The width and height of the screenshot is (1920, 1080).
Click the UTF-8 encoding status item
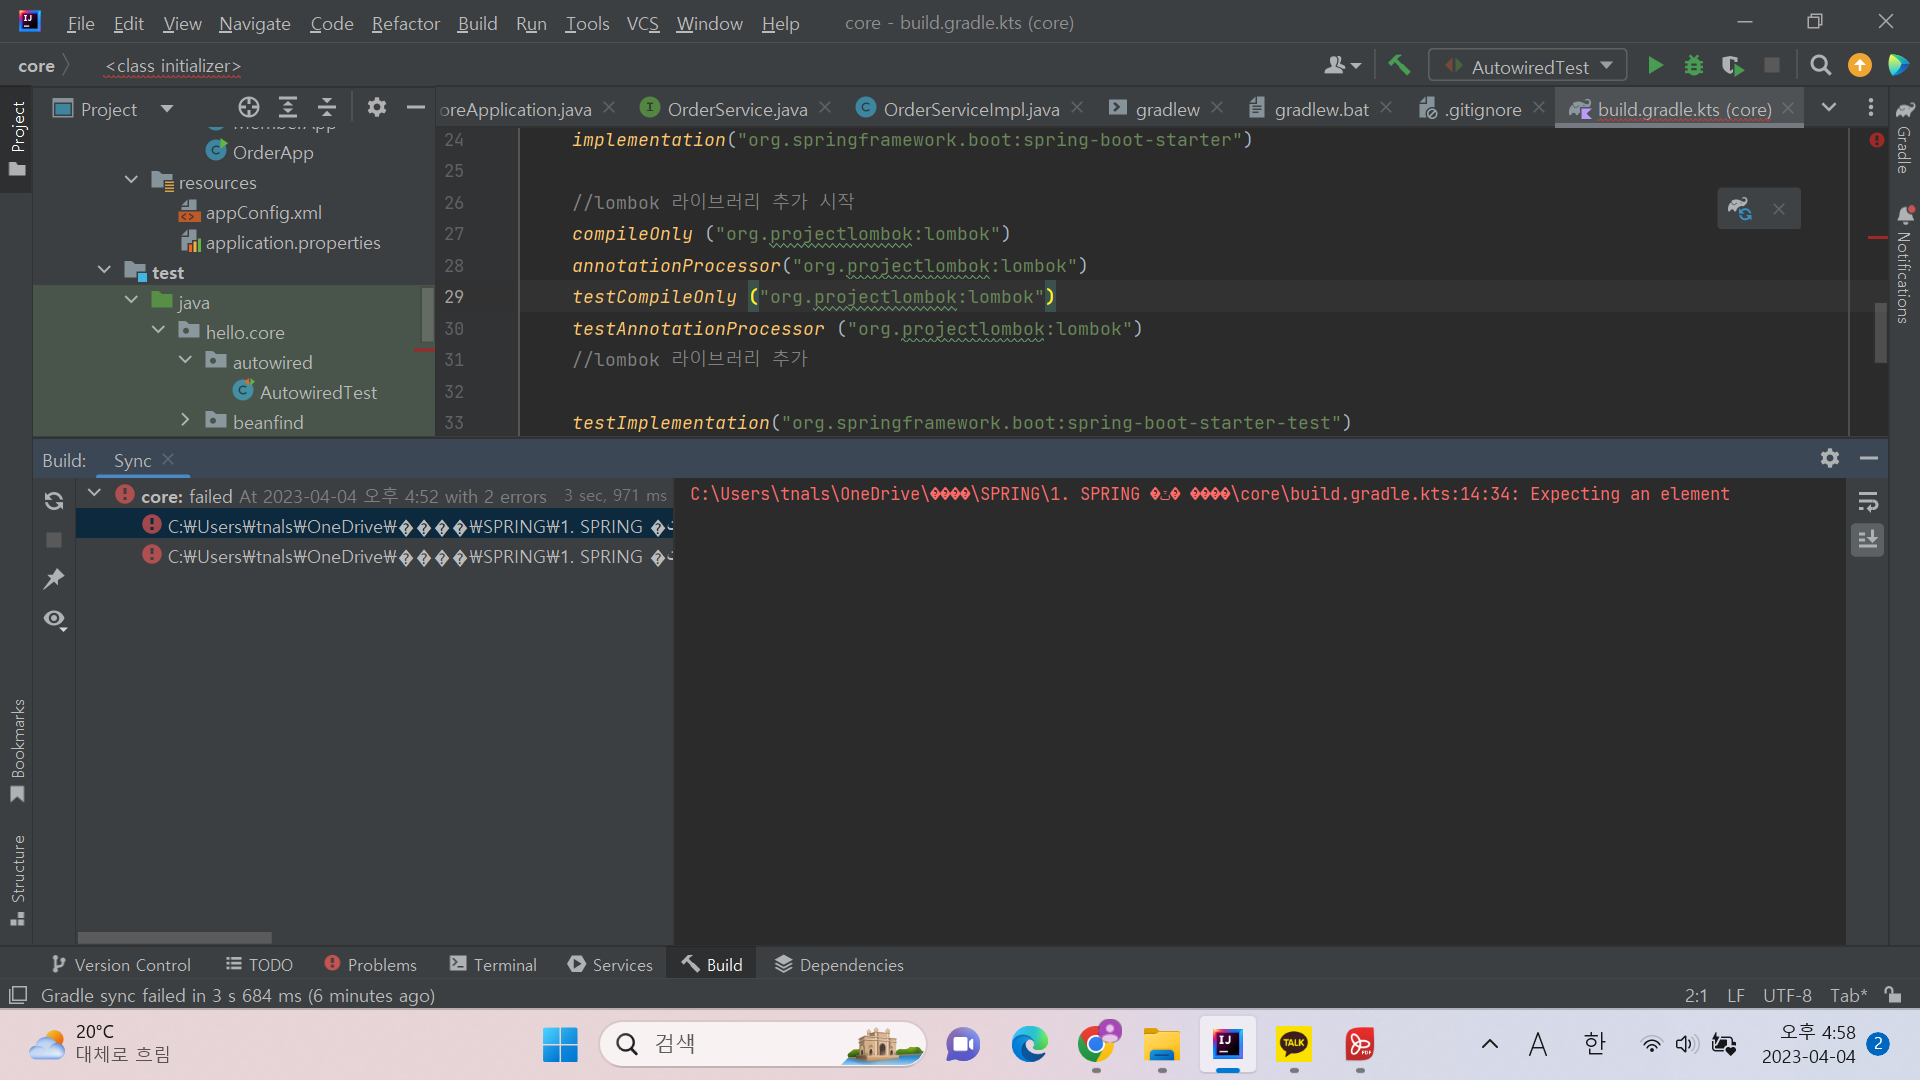1787,995
